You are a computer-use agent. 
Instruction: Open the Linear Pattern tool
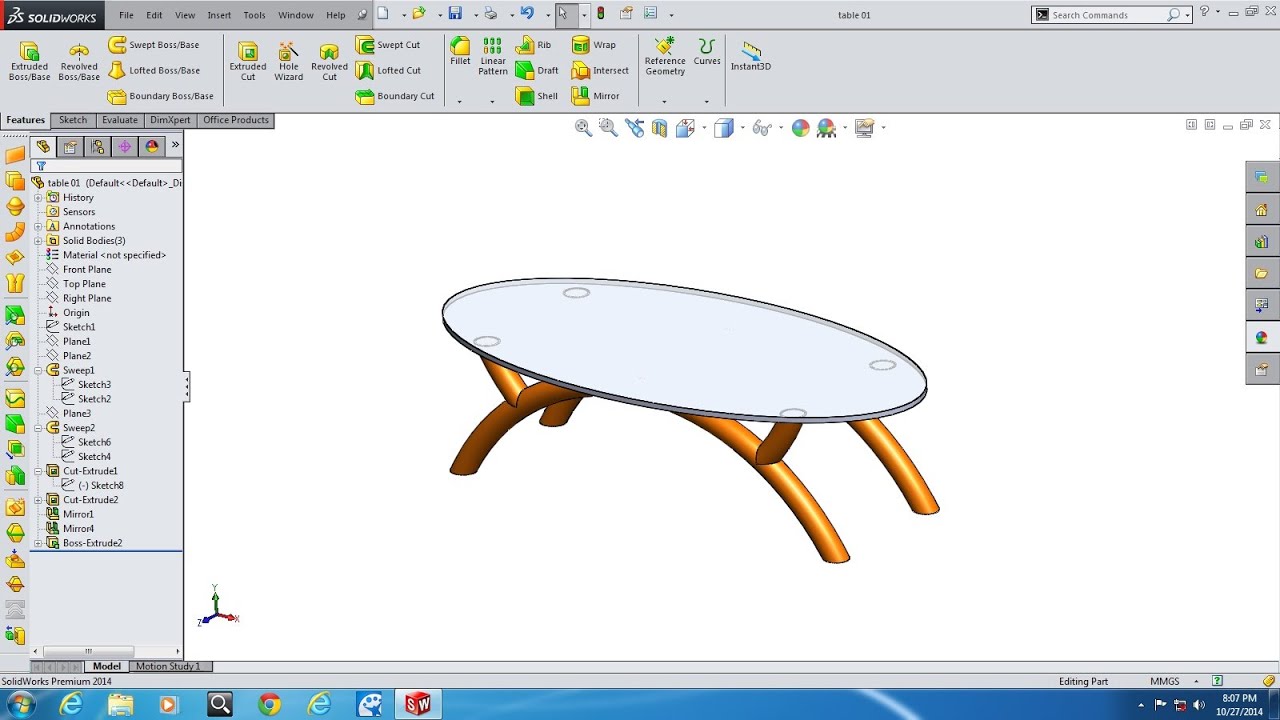point(493,57)
